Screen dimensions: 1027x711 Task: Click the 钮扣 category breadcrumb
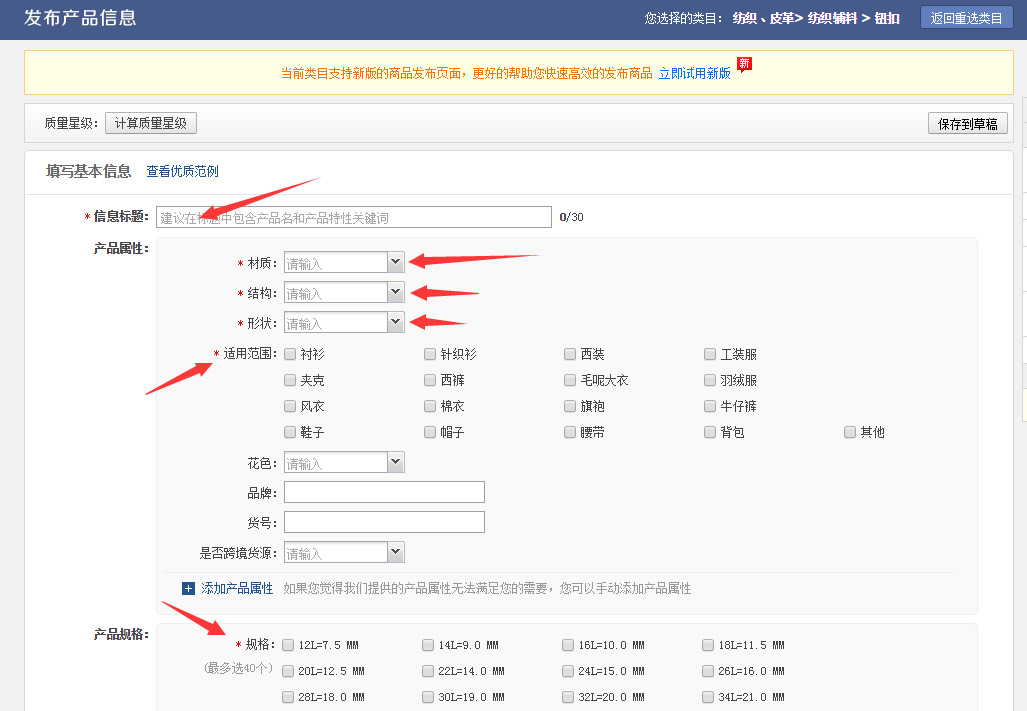(x=887, y=18)
